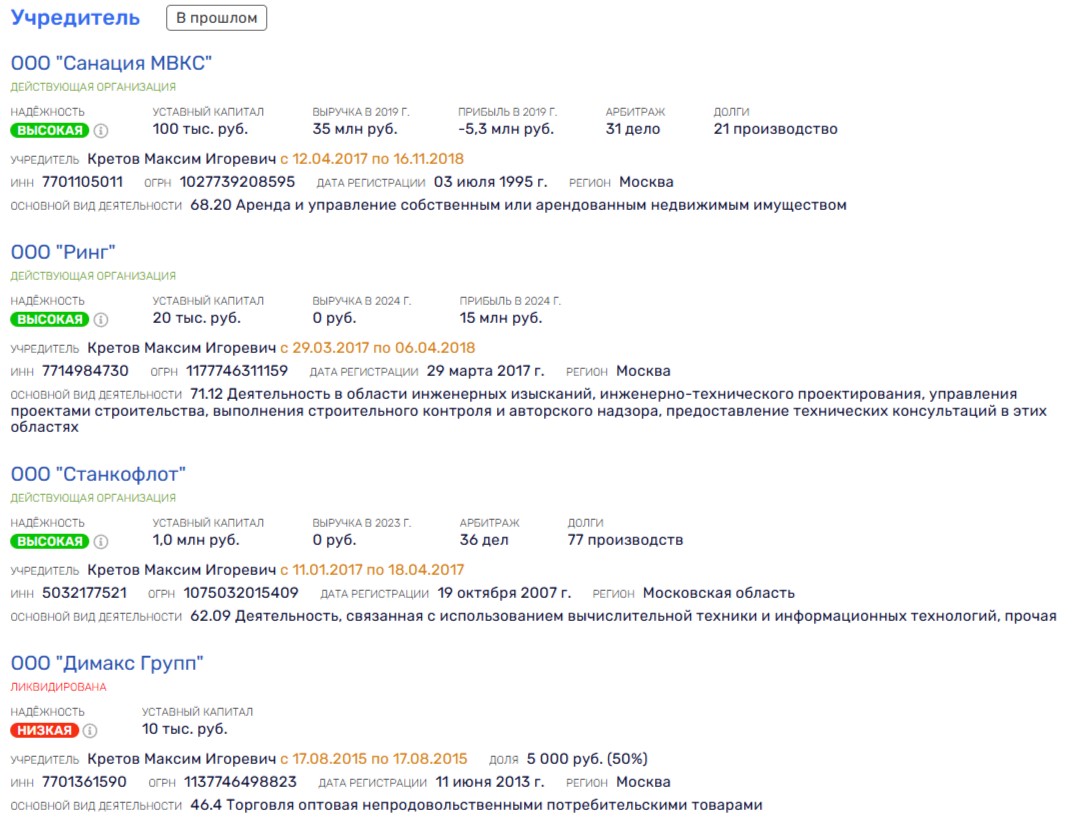1083x837 pixels.
Task: Toggle the "В прошлом" filter button
Action: pos(217,18)
